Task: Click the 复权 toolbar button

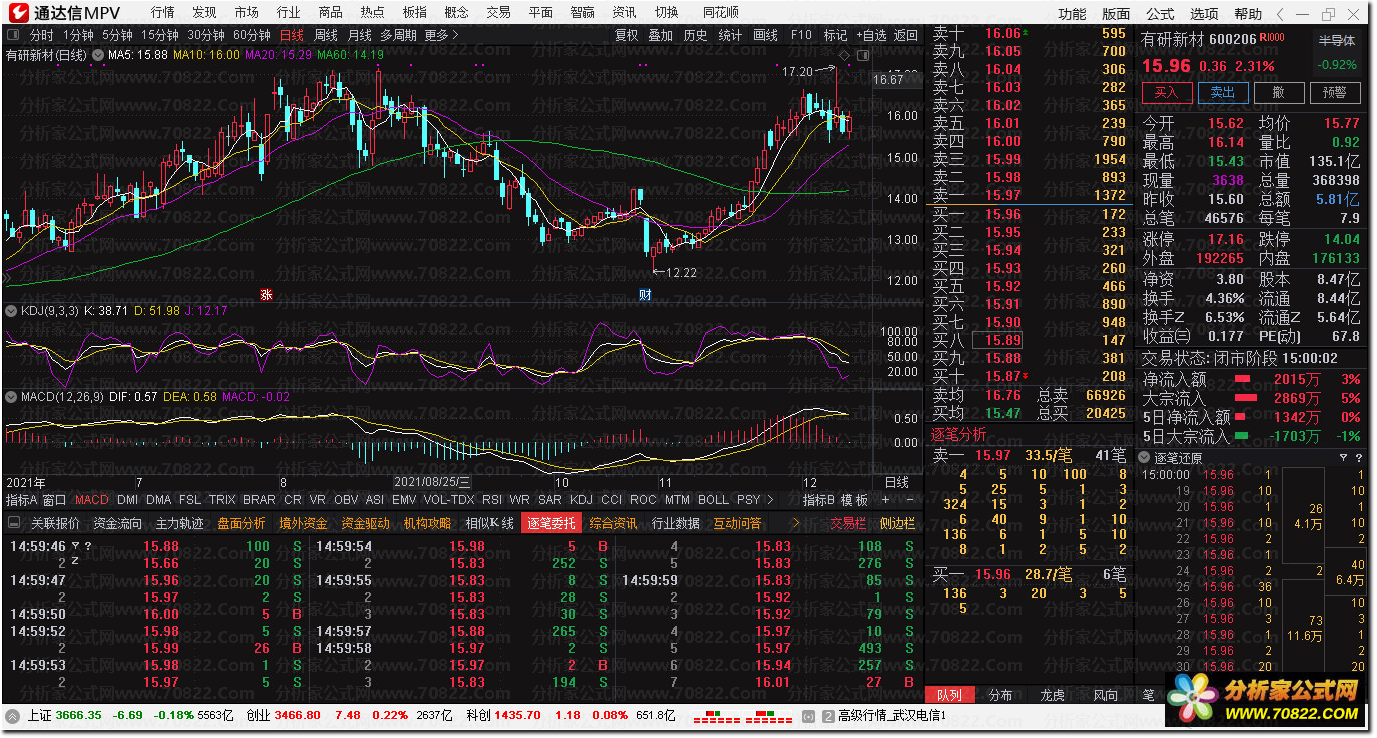Action: (626, 35)
